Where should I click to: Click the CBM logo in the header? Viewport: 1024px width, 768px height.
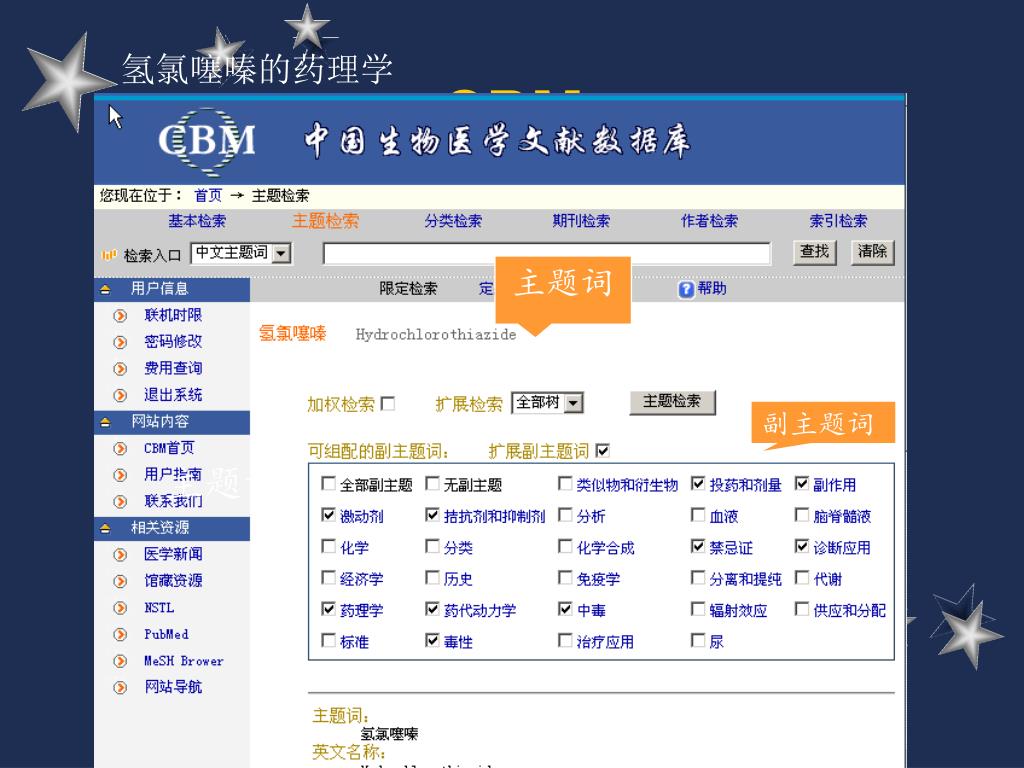(206, 140)
